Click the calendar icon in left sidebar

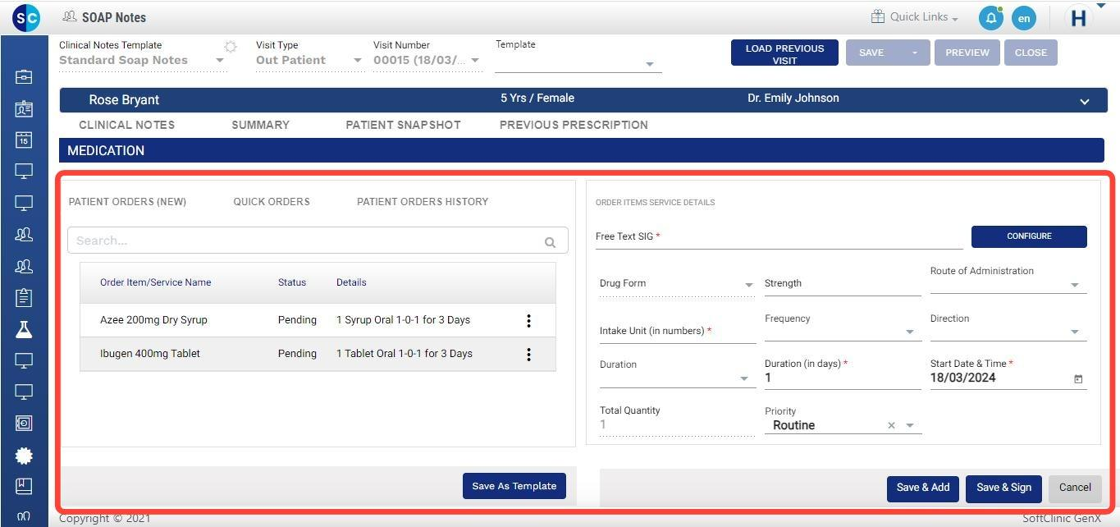coord(24,140)
